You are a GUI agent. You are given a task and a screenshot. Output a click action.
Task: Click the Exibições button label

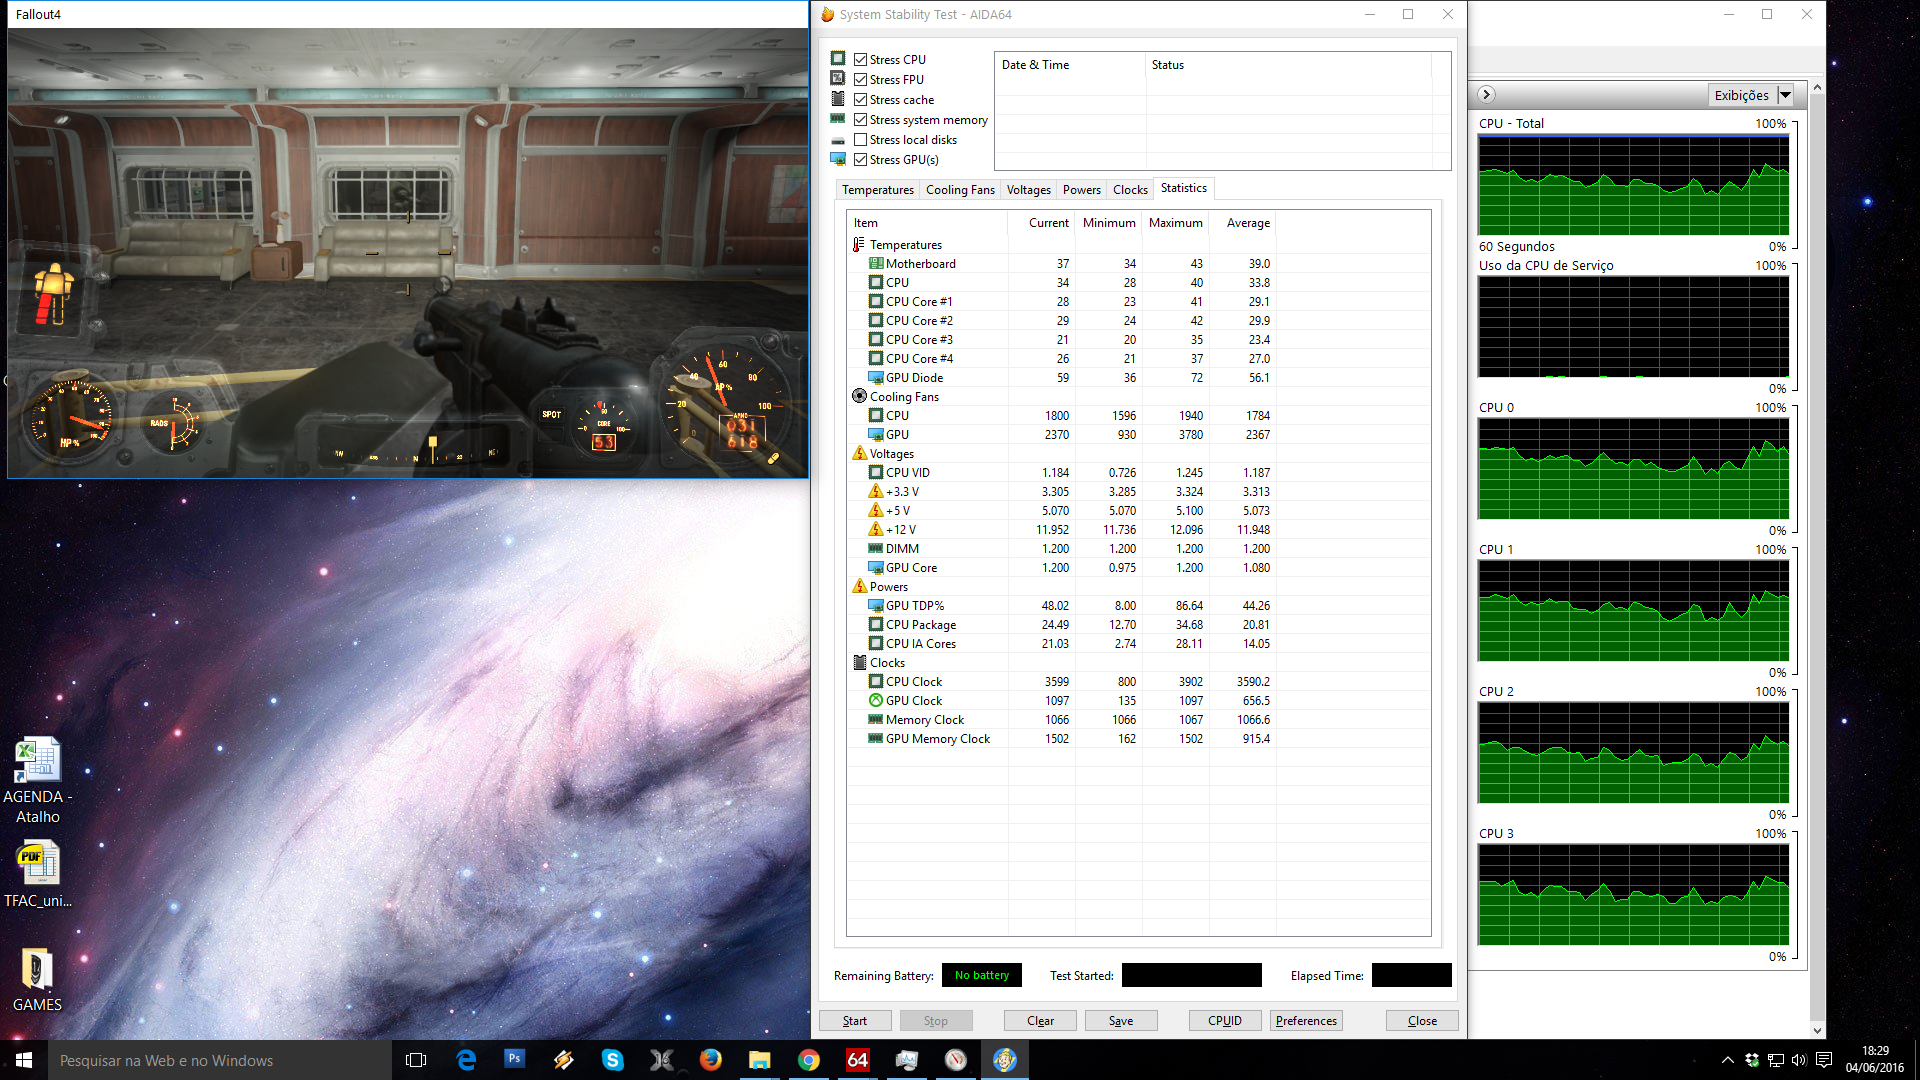click(x=1741, y=95)
